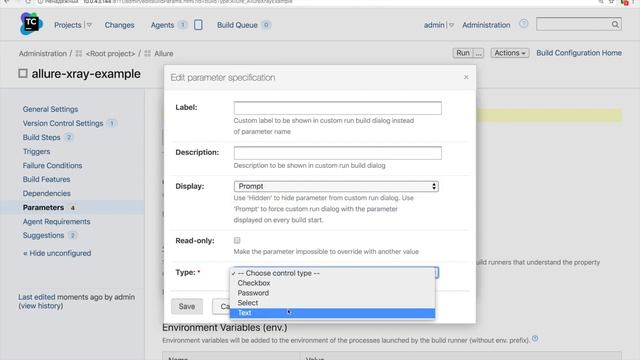The height and width of the screenshot is (360, 640).
Task: Open Build Configuration Home link
Action: point(579,53)
